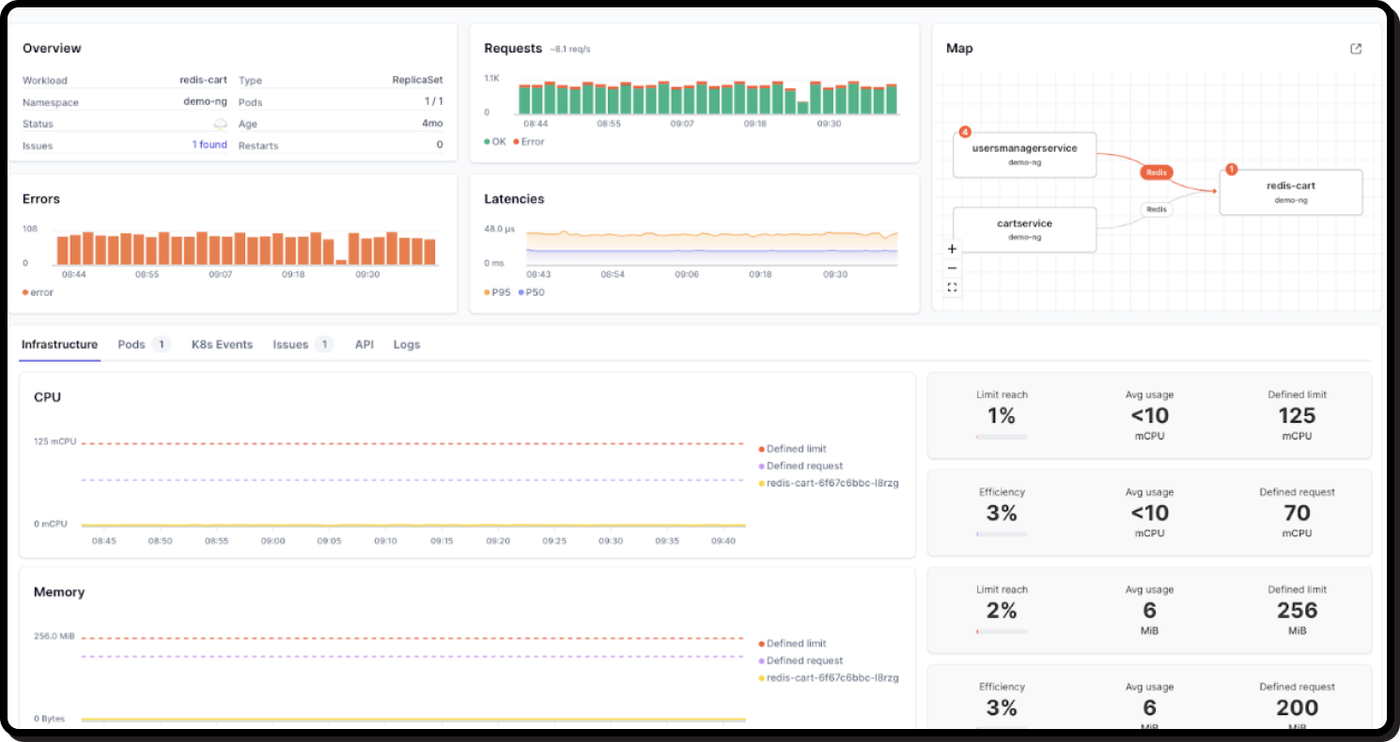Click the orange Redis edge label on map
Viewport: 1400px width, 742px height.
(1157, 172)
